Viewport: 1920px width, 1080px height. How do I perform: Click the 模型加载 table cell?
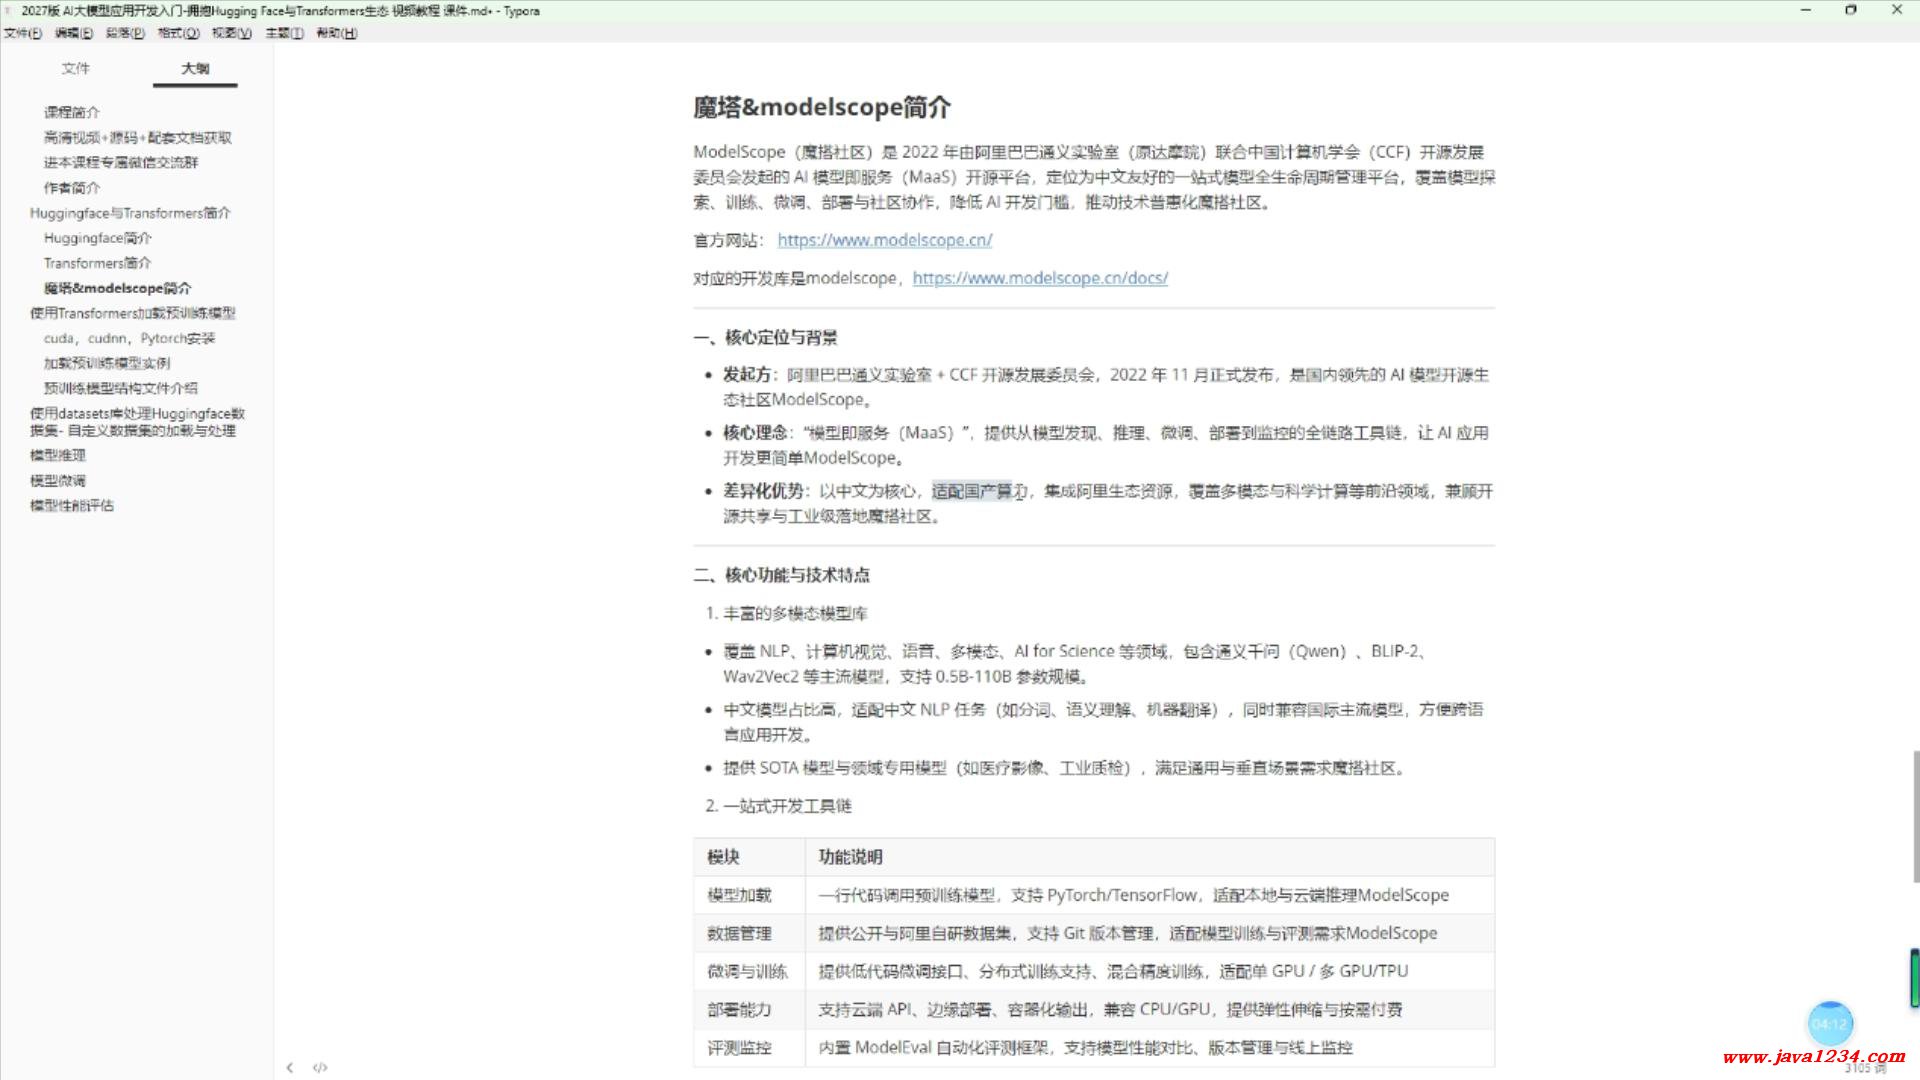[x=739, y=895]
